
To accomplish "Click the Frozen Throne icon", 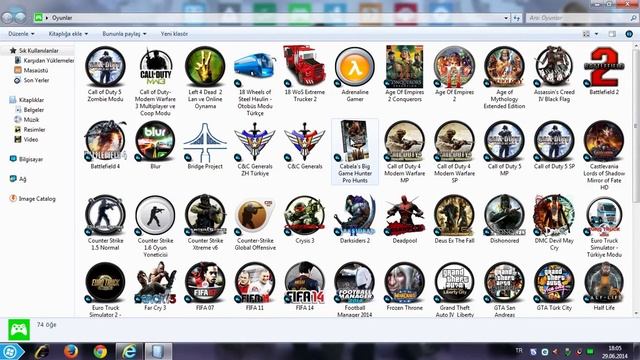I will [404, 282].
